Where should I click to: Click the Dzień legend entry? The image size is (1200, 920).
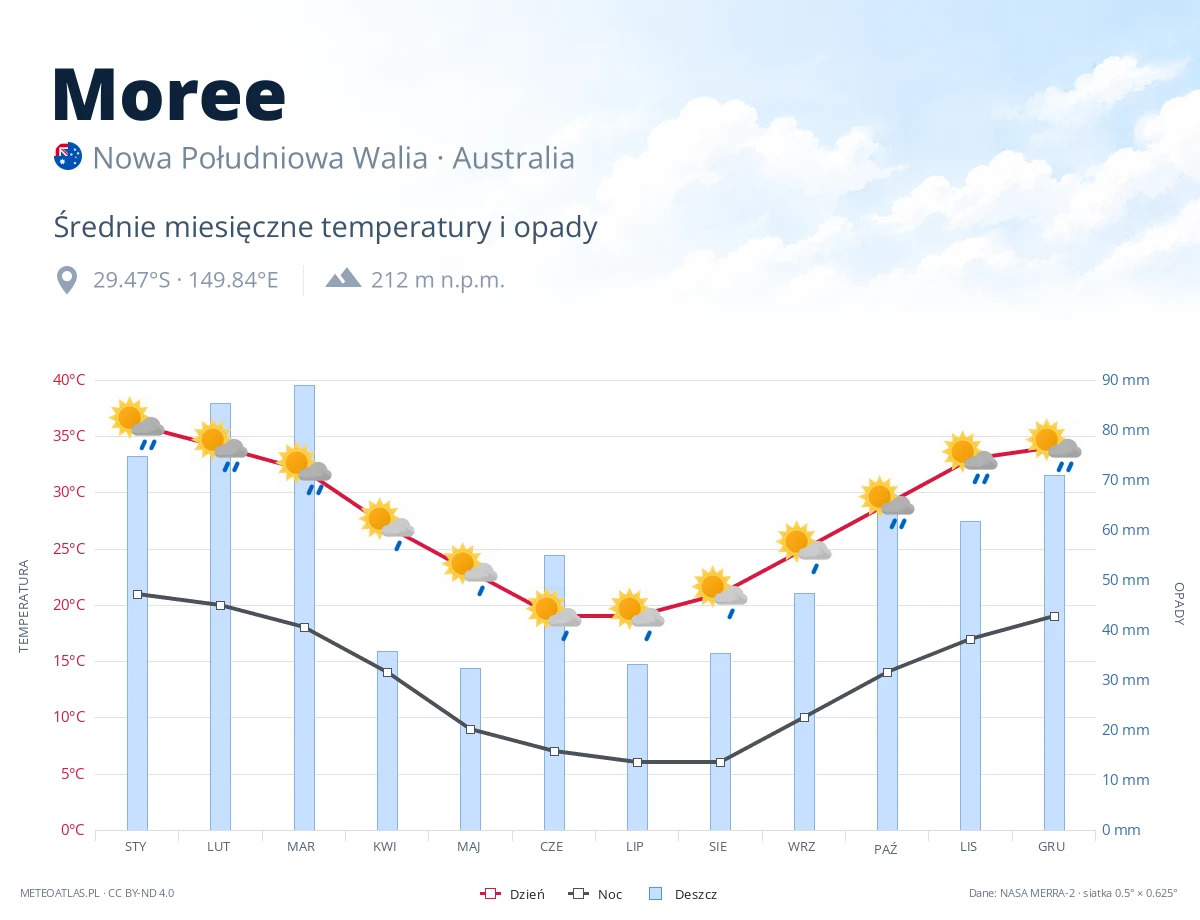coord(513,894)
